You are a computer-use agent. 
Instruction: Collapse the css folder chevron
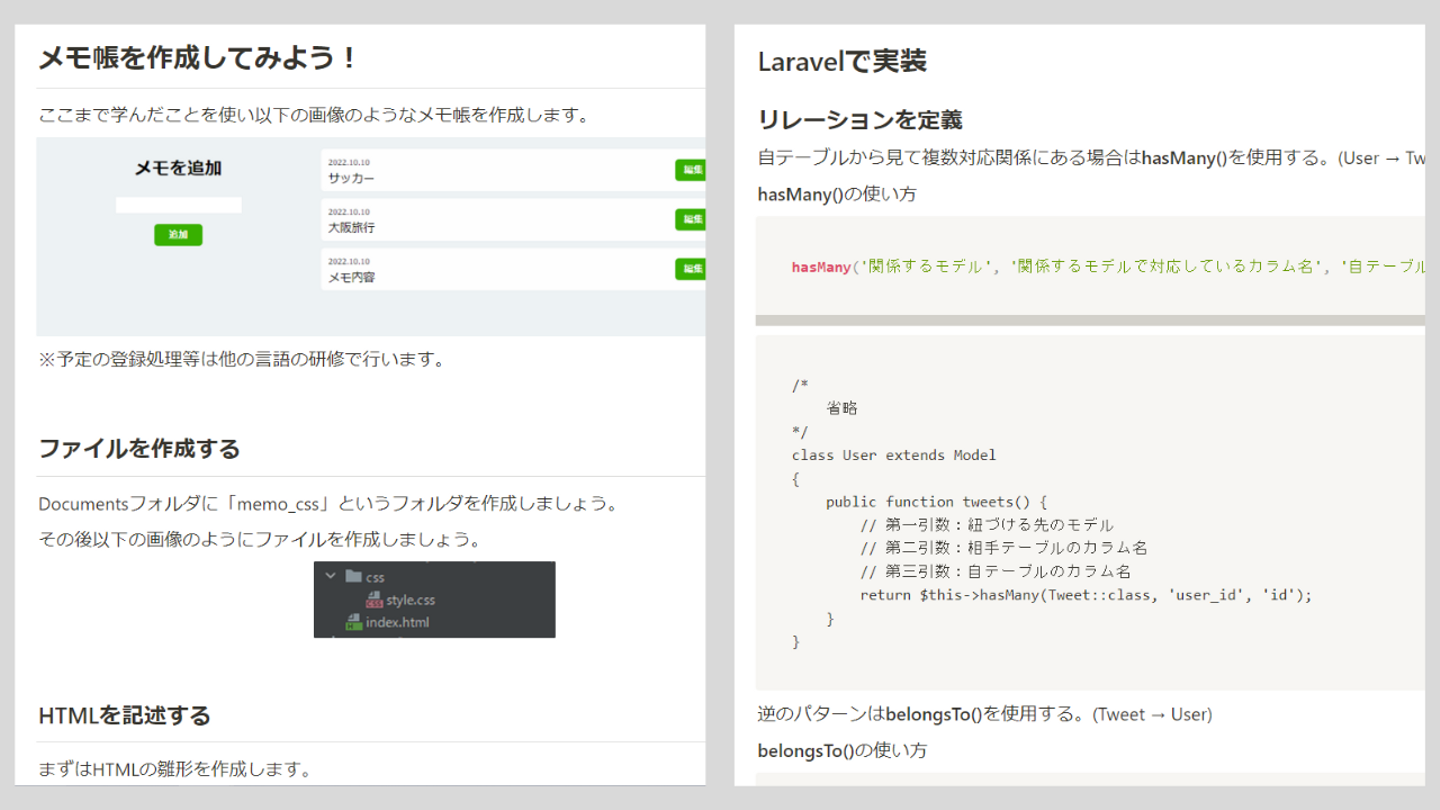click(331, 577)
